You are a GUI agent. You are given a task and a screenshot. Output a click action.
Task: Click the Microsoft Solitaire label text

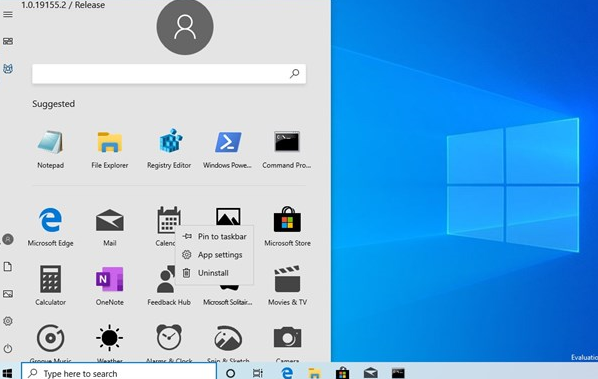pyautogui.click(x=228, y=302)
